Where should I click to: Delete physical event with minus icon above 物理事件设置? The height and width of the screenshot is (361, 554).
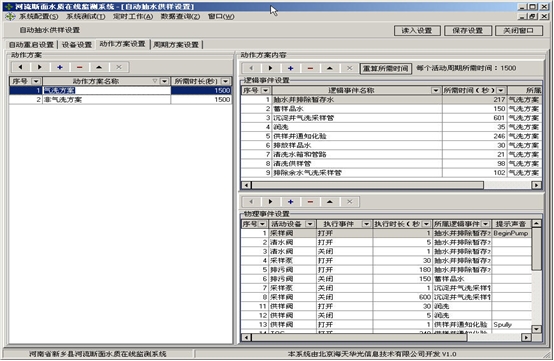click(x=310, y=202)
